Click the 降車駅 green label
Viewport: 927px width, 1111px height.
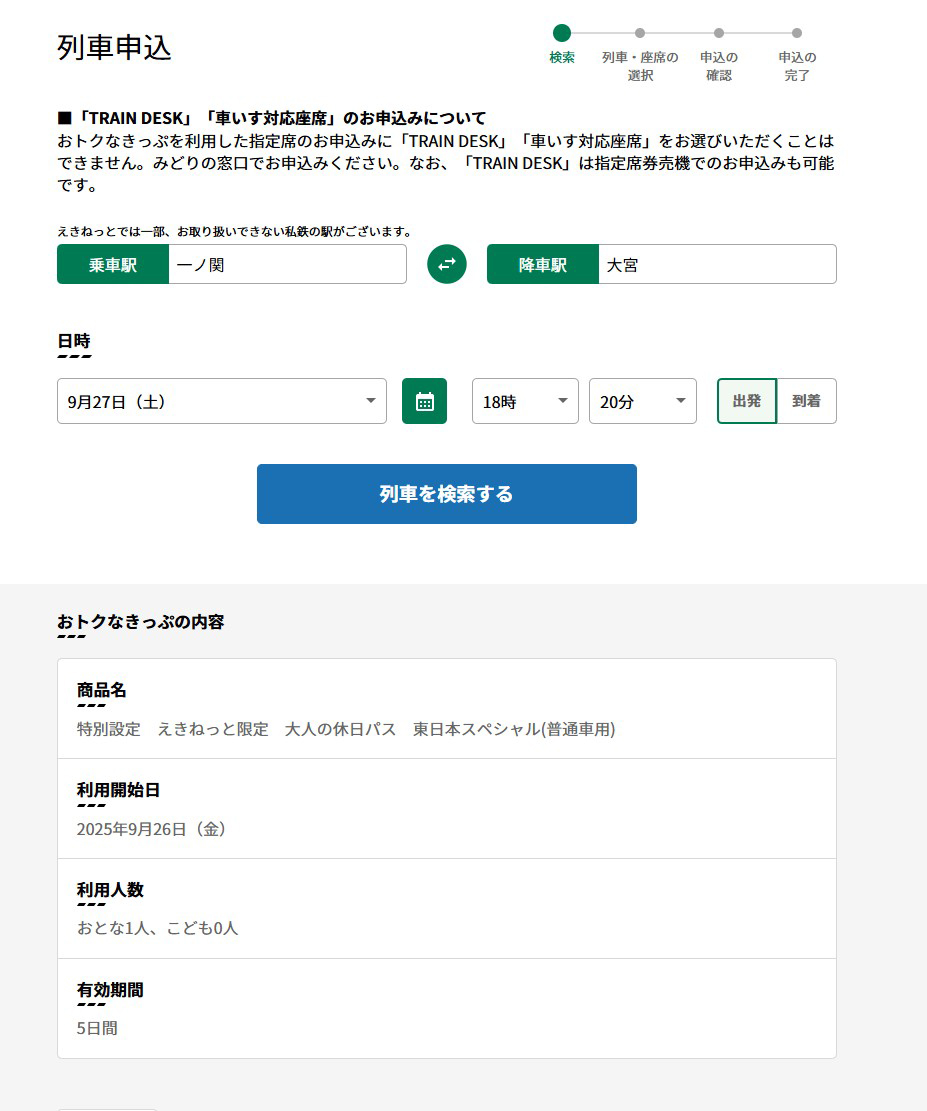[543, 264]
